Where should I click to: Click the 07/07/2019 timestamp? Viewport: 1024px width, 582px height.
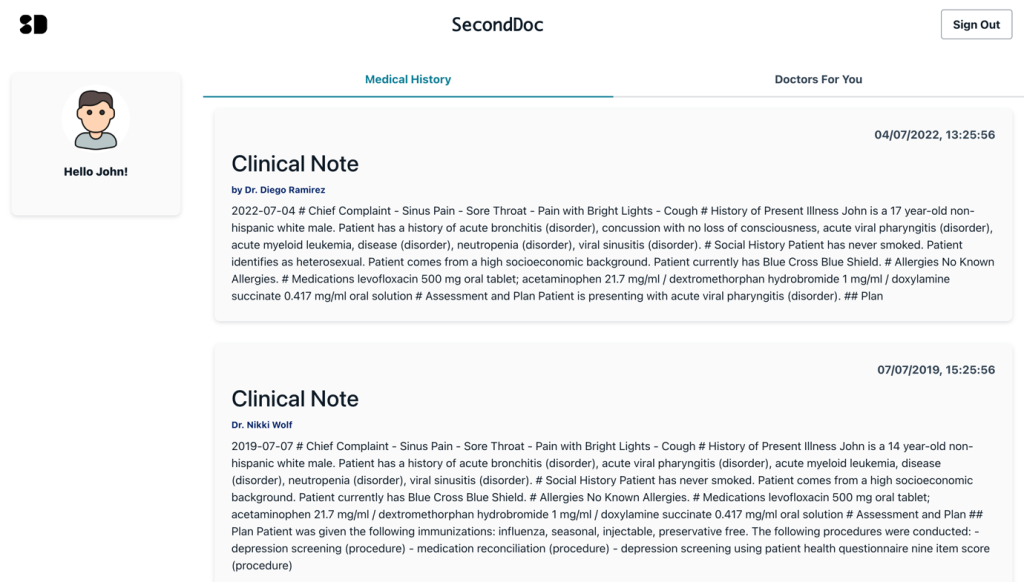point(934,369)
